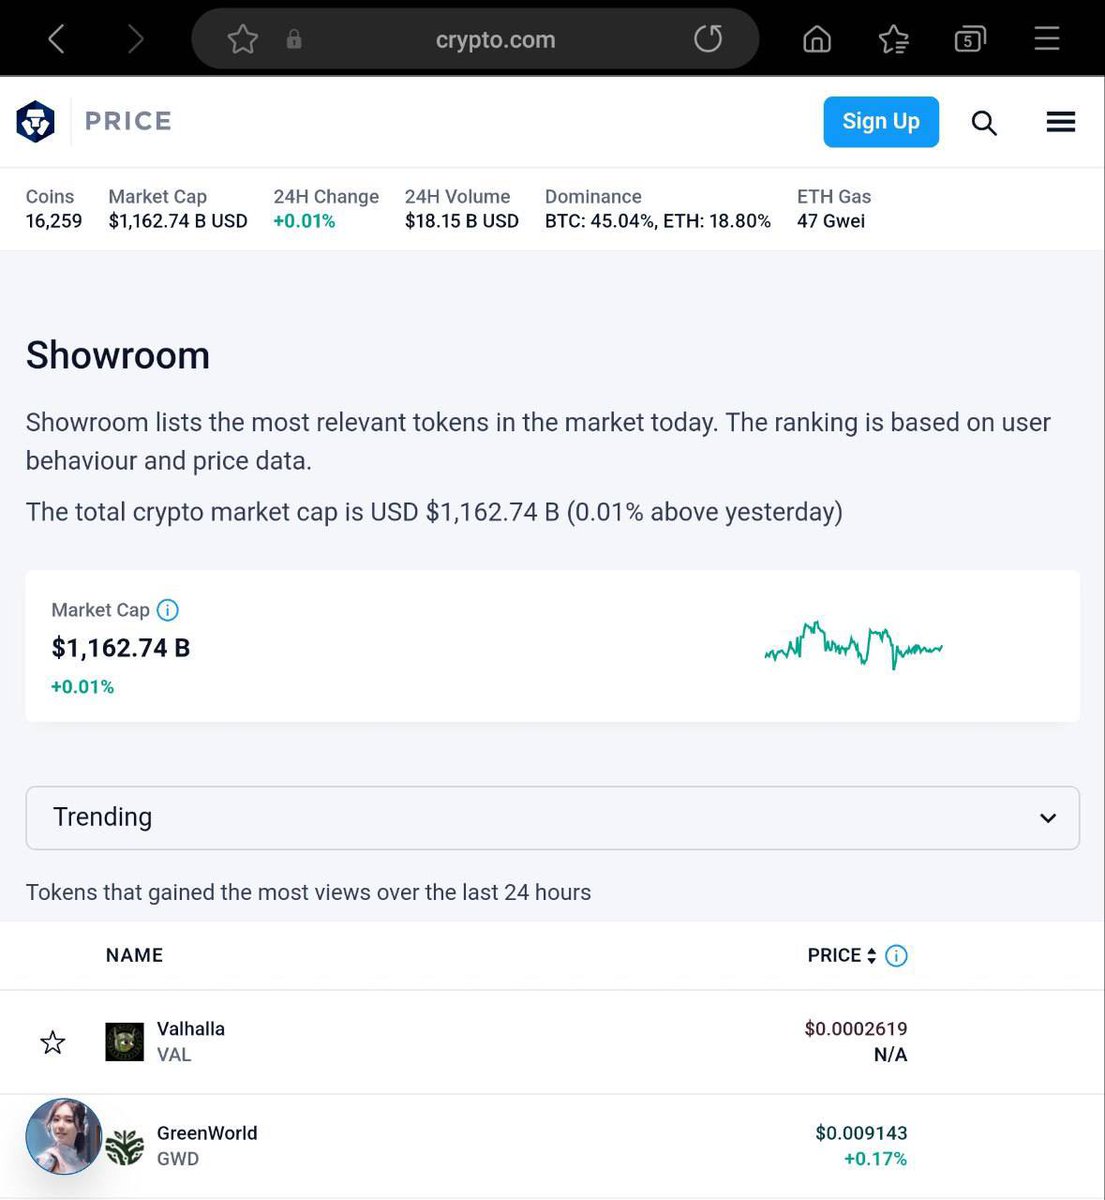Click the Valhalla token thumbnail
This screenshot has height=1200, width=1105.
pos(124,1041)
